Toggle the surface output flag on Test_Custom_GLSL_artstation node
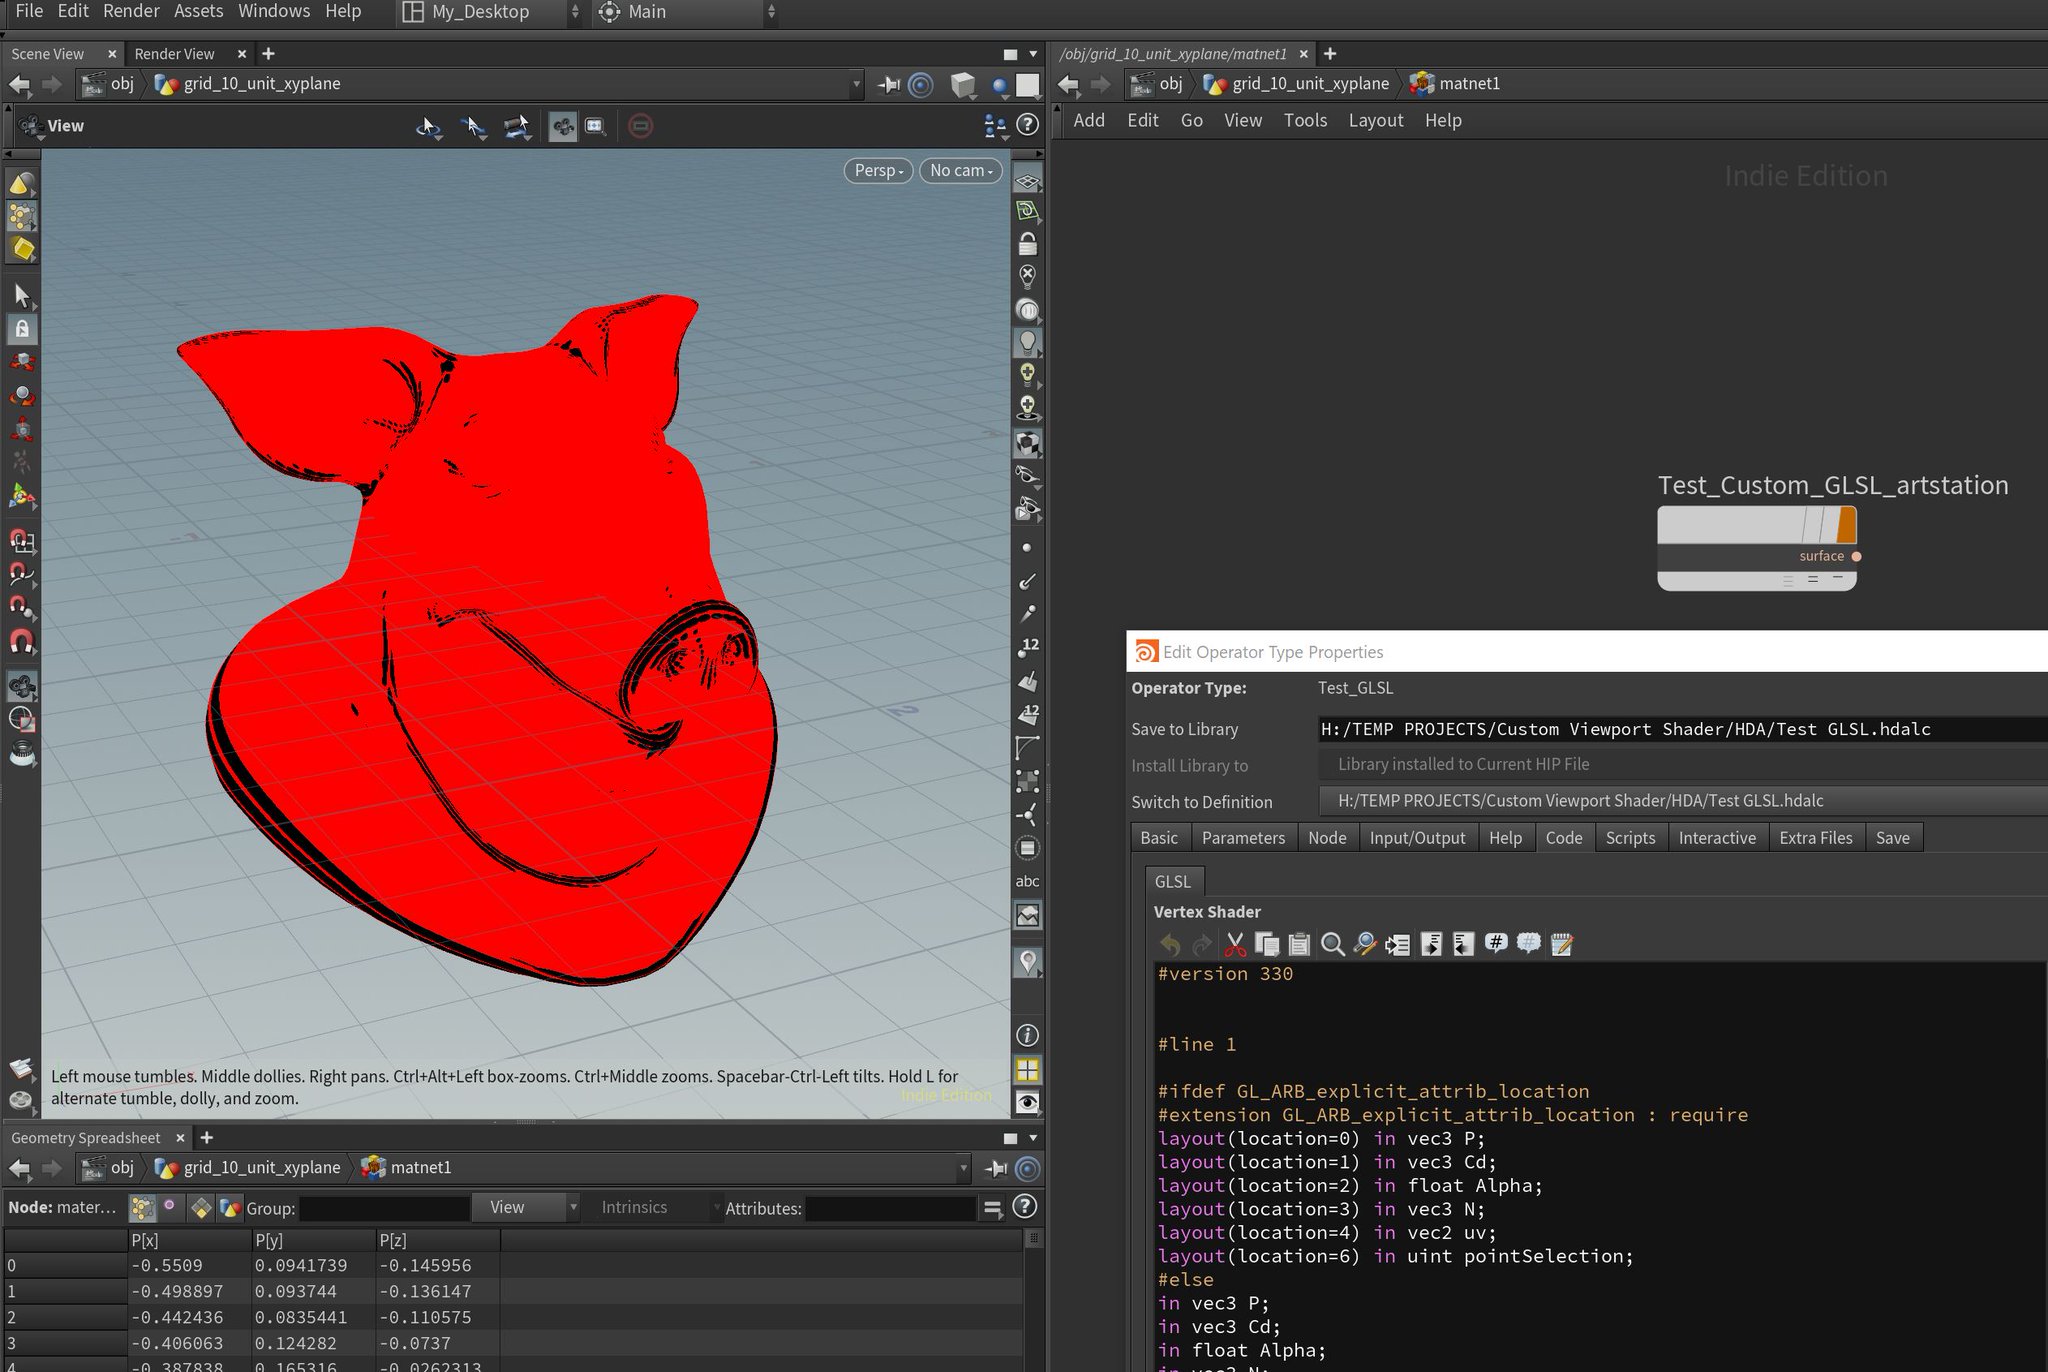Screen dimensions: 2048x1372 tap(1856, 557)
